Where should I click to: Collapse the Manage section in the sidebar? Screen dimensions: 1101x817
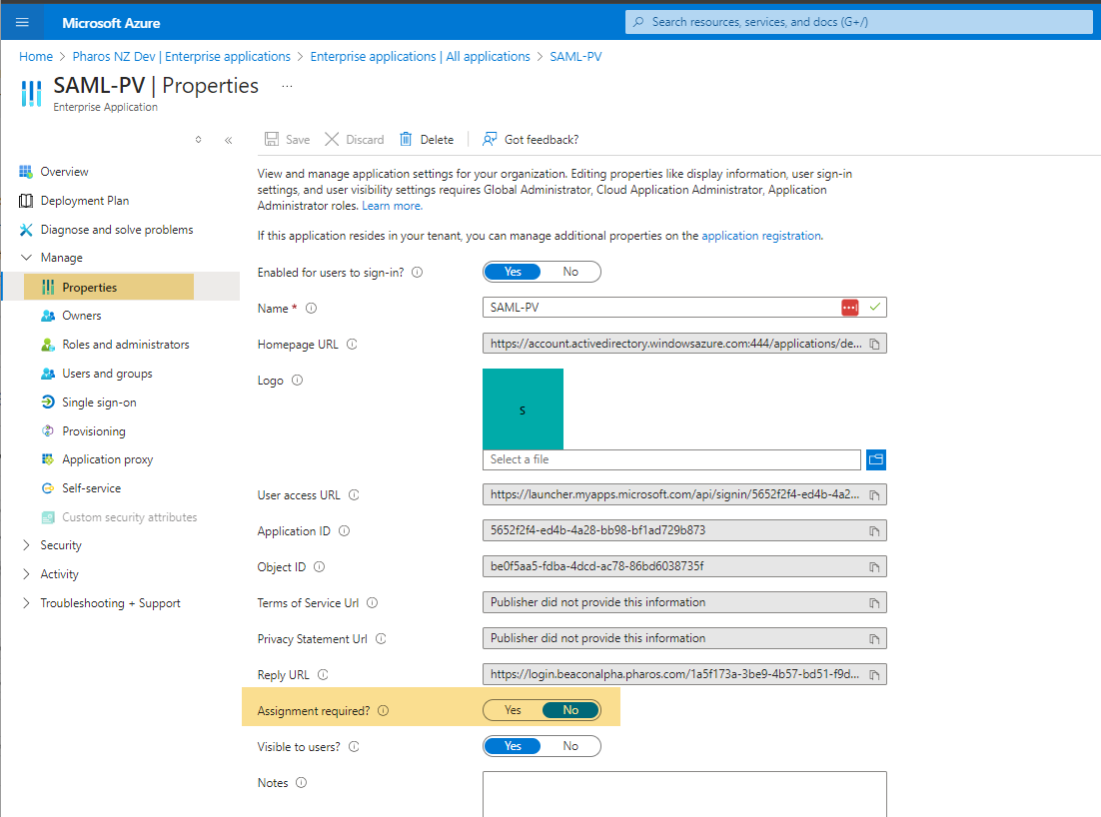[x=26, y=258]
